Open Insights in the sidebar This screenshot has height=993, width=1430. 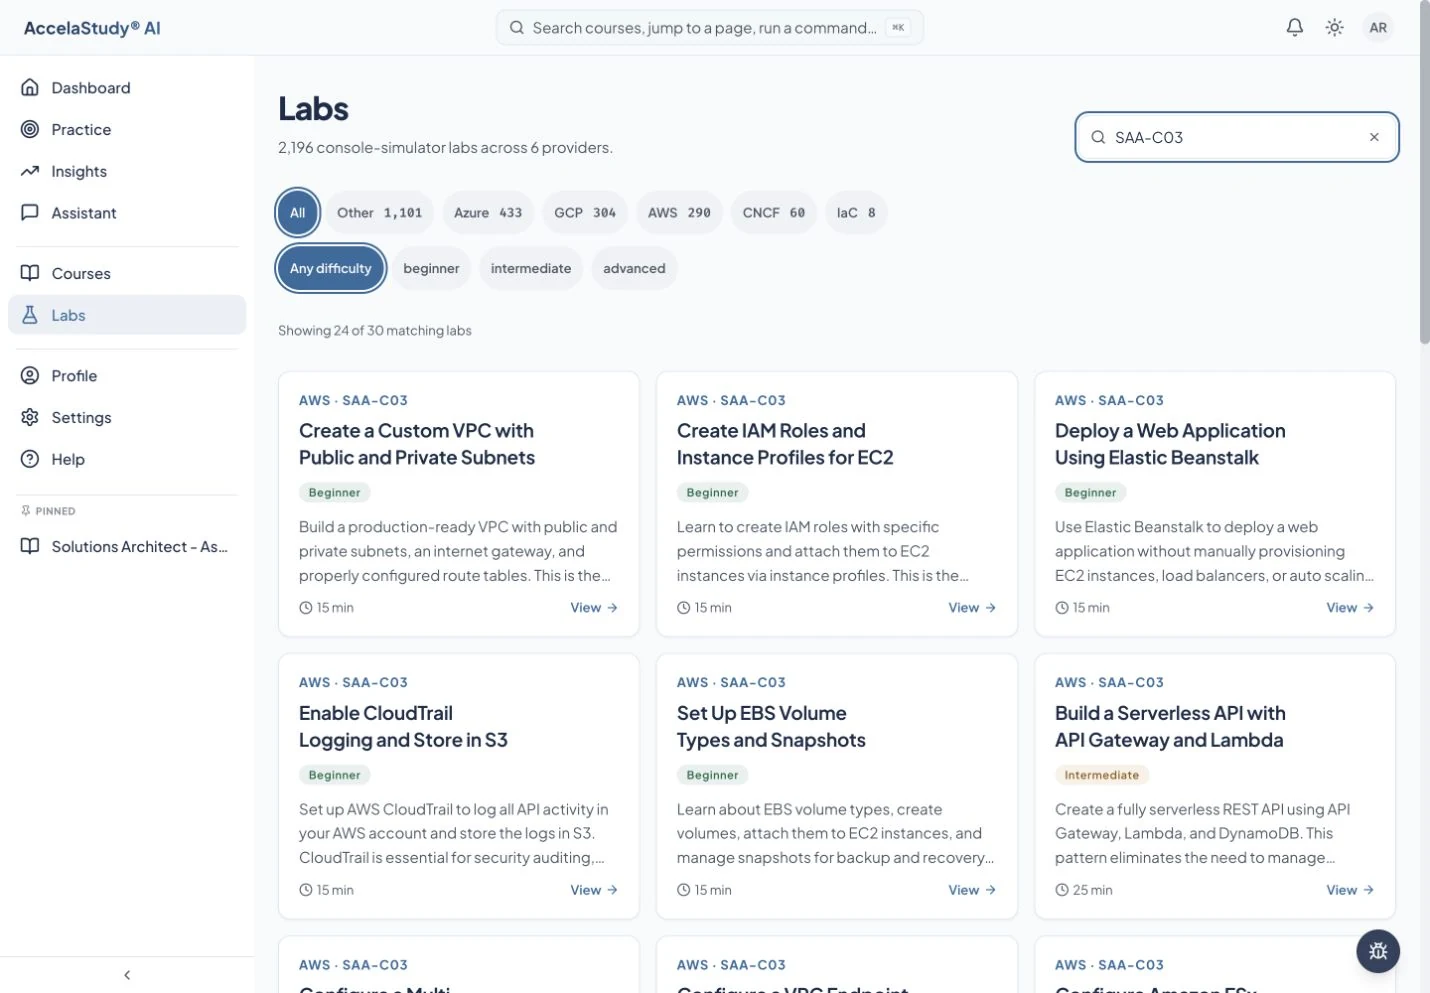(127, 172)
